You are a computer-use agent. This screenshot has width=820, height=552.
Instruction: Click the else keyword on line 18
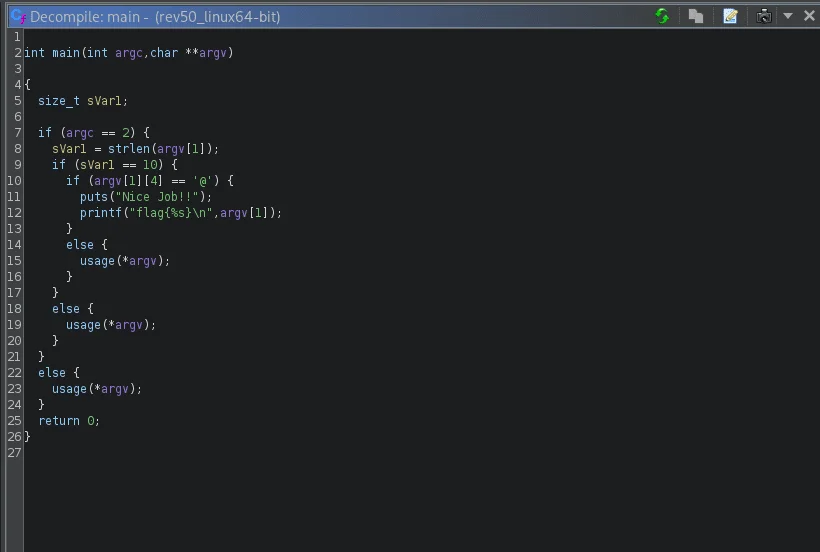click(66, 309)
